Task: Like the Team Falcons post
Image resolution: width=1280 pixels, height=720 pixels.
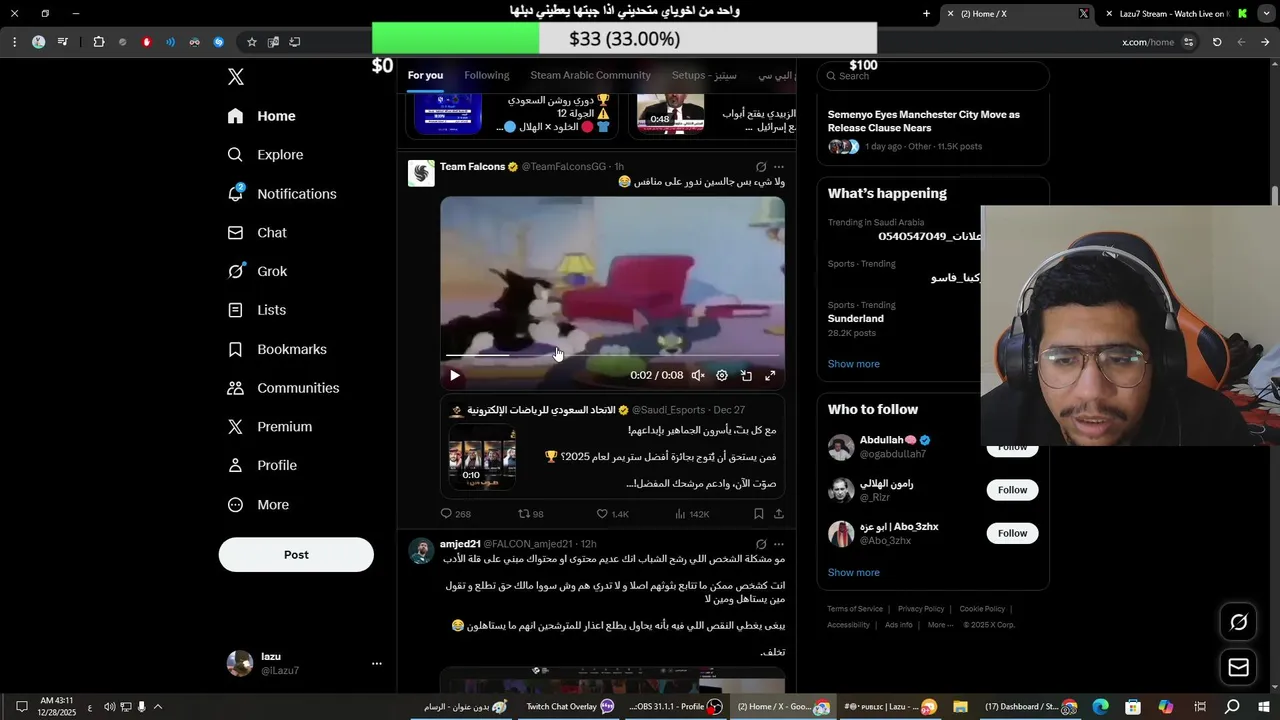Action: point(612,514)
